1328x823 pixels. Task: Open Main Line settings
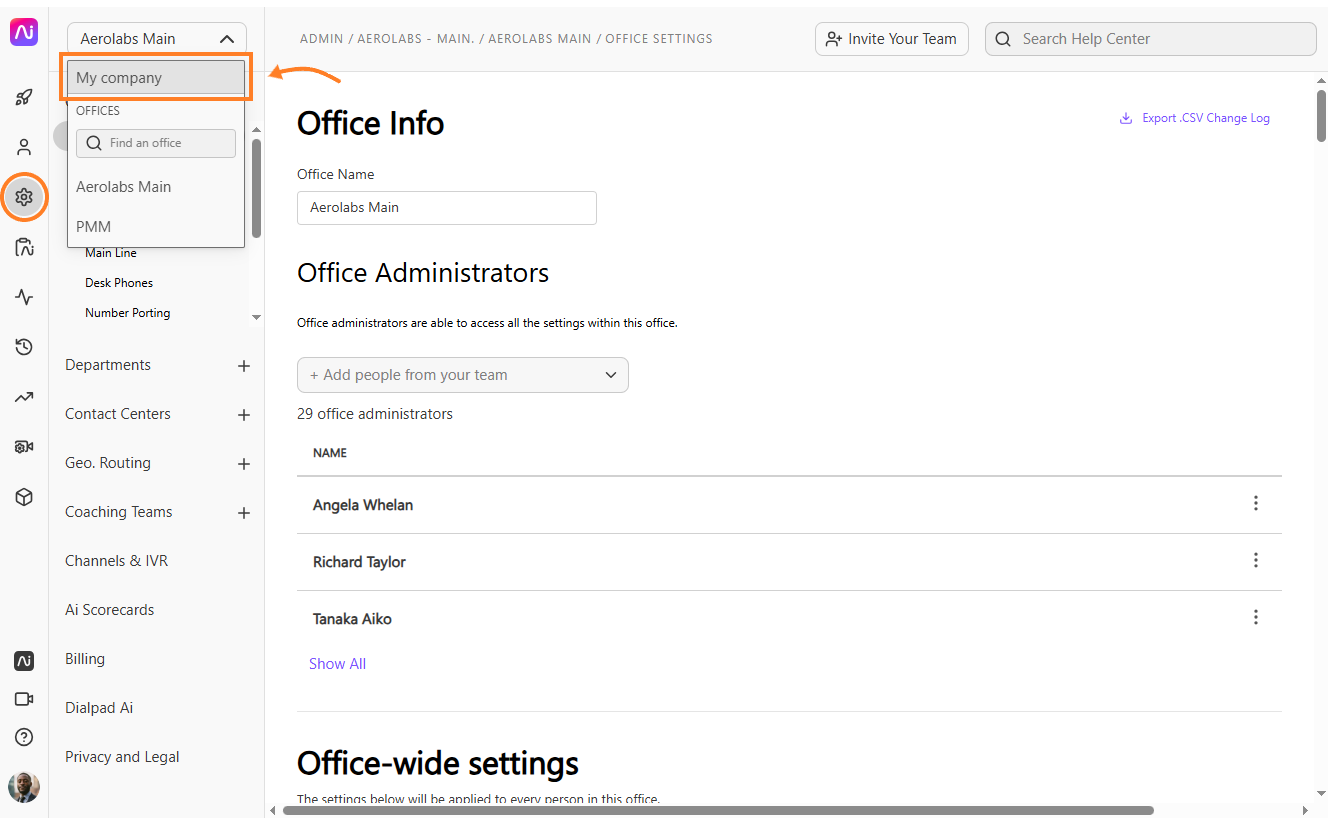(111, 253)
